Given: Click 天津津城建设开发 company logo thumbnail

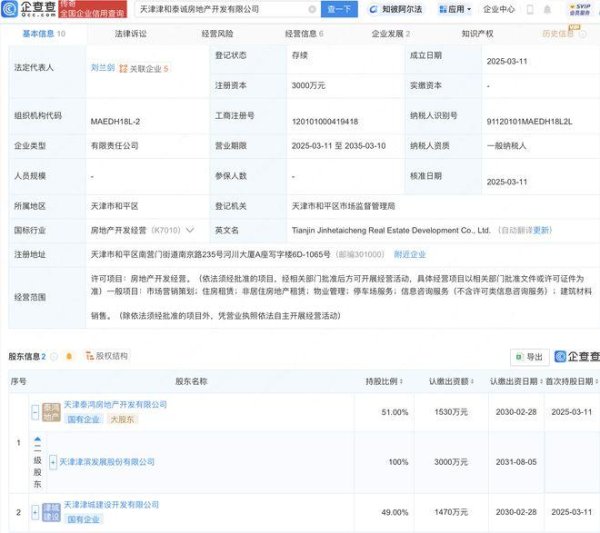Looking at the screenshot, I should pos(51,512).
